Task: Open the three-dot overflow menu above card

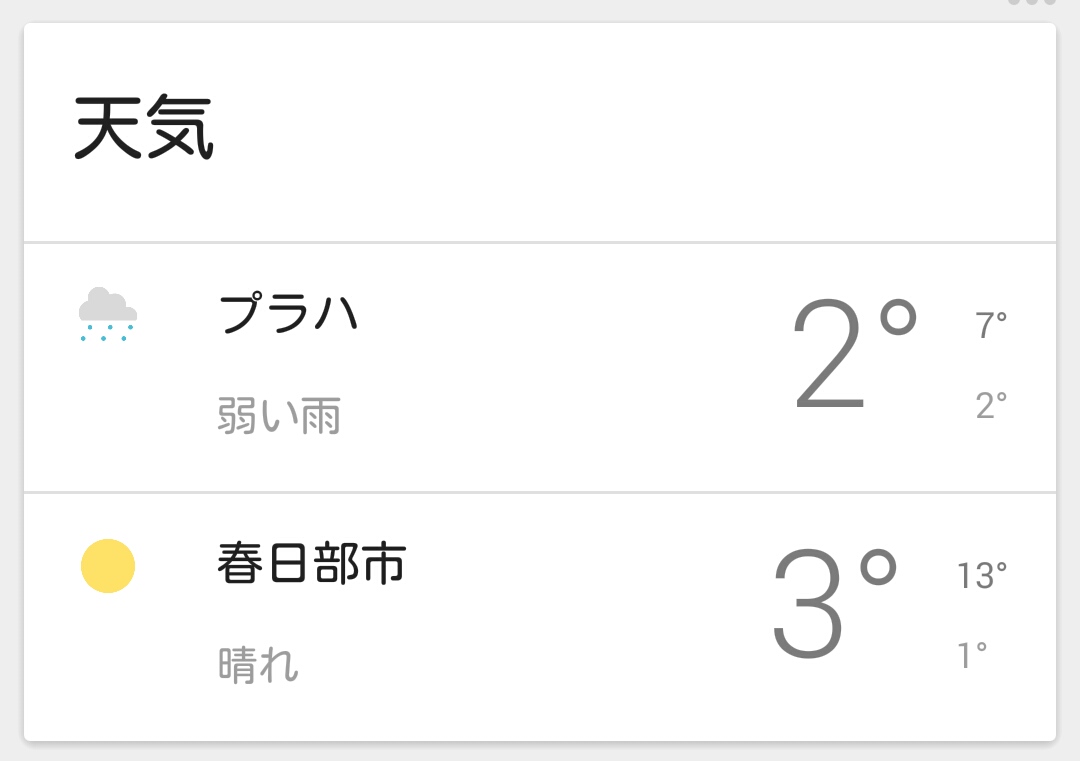Action: coord(1031,3)
